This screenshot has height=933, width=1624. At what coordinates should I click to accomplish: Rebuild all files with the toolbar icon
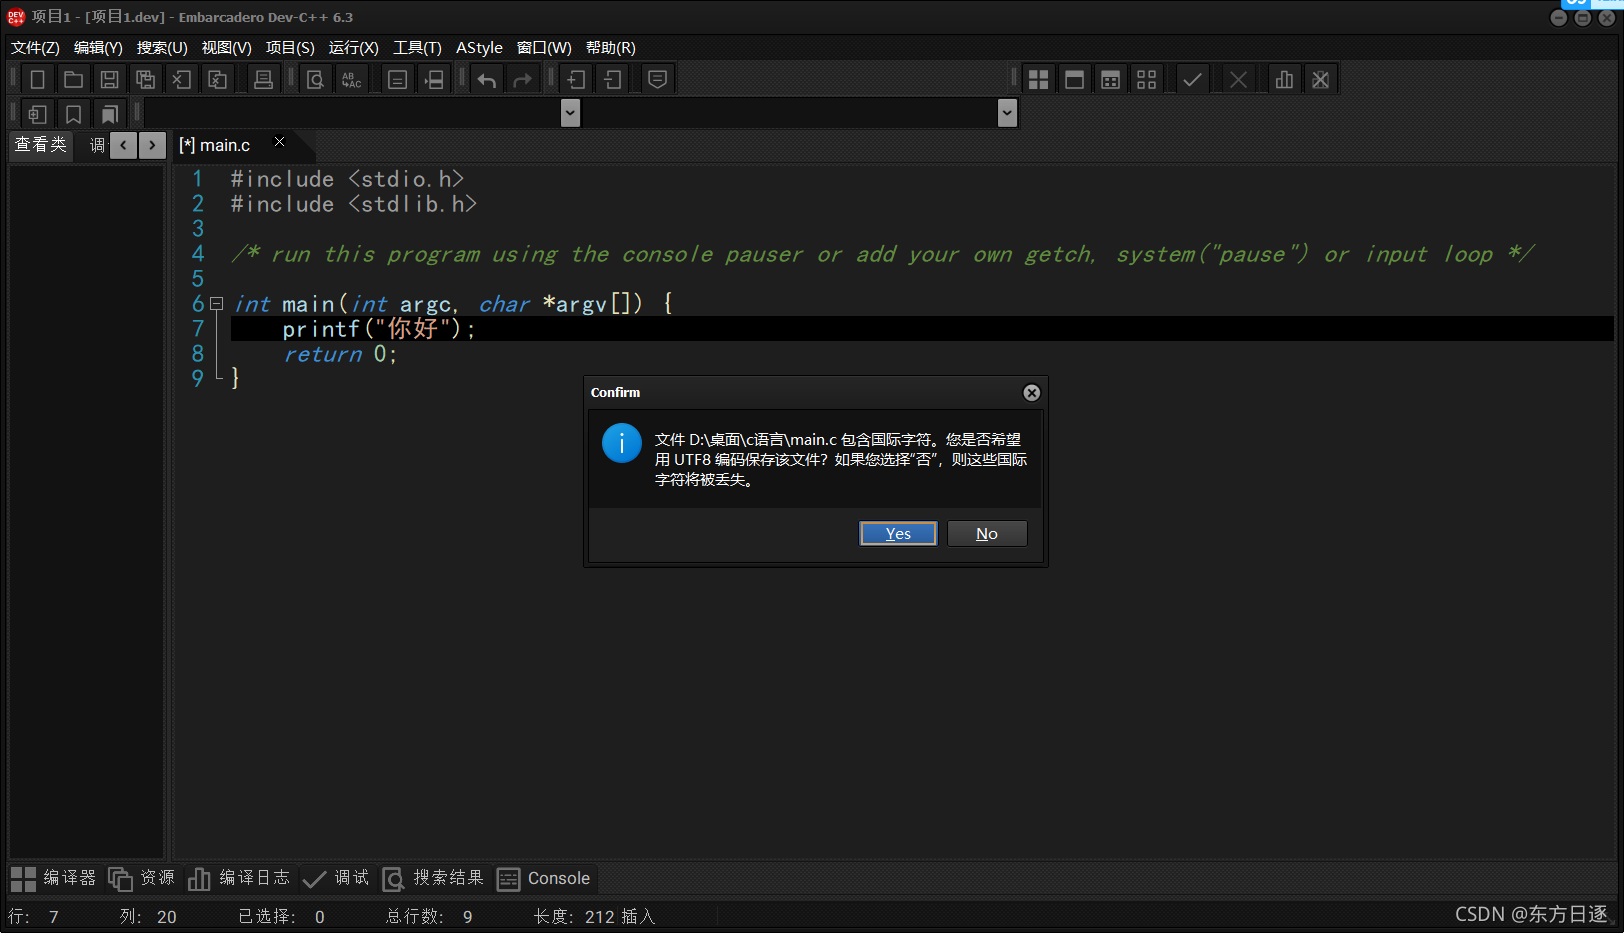coord(1146,79)
